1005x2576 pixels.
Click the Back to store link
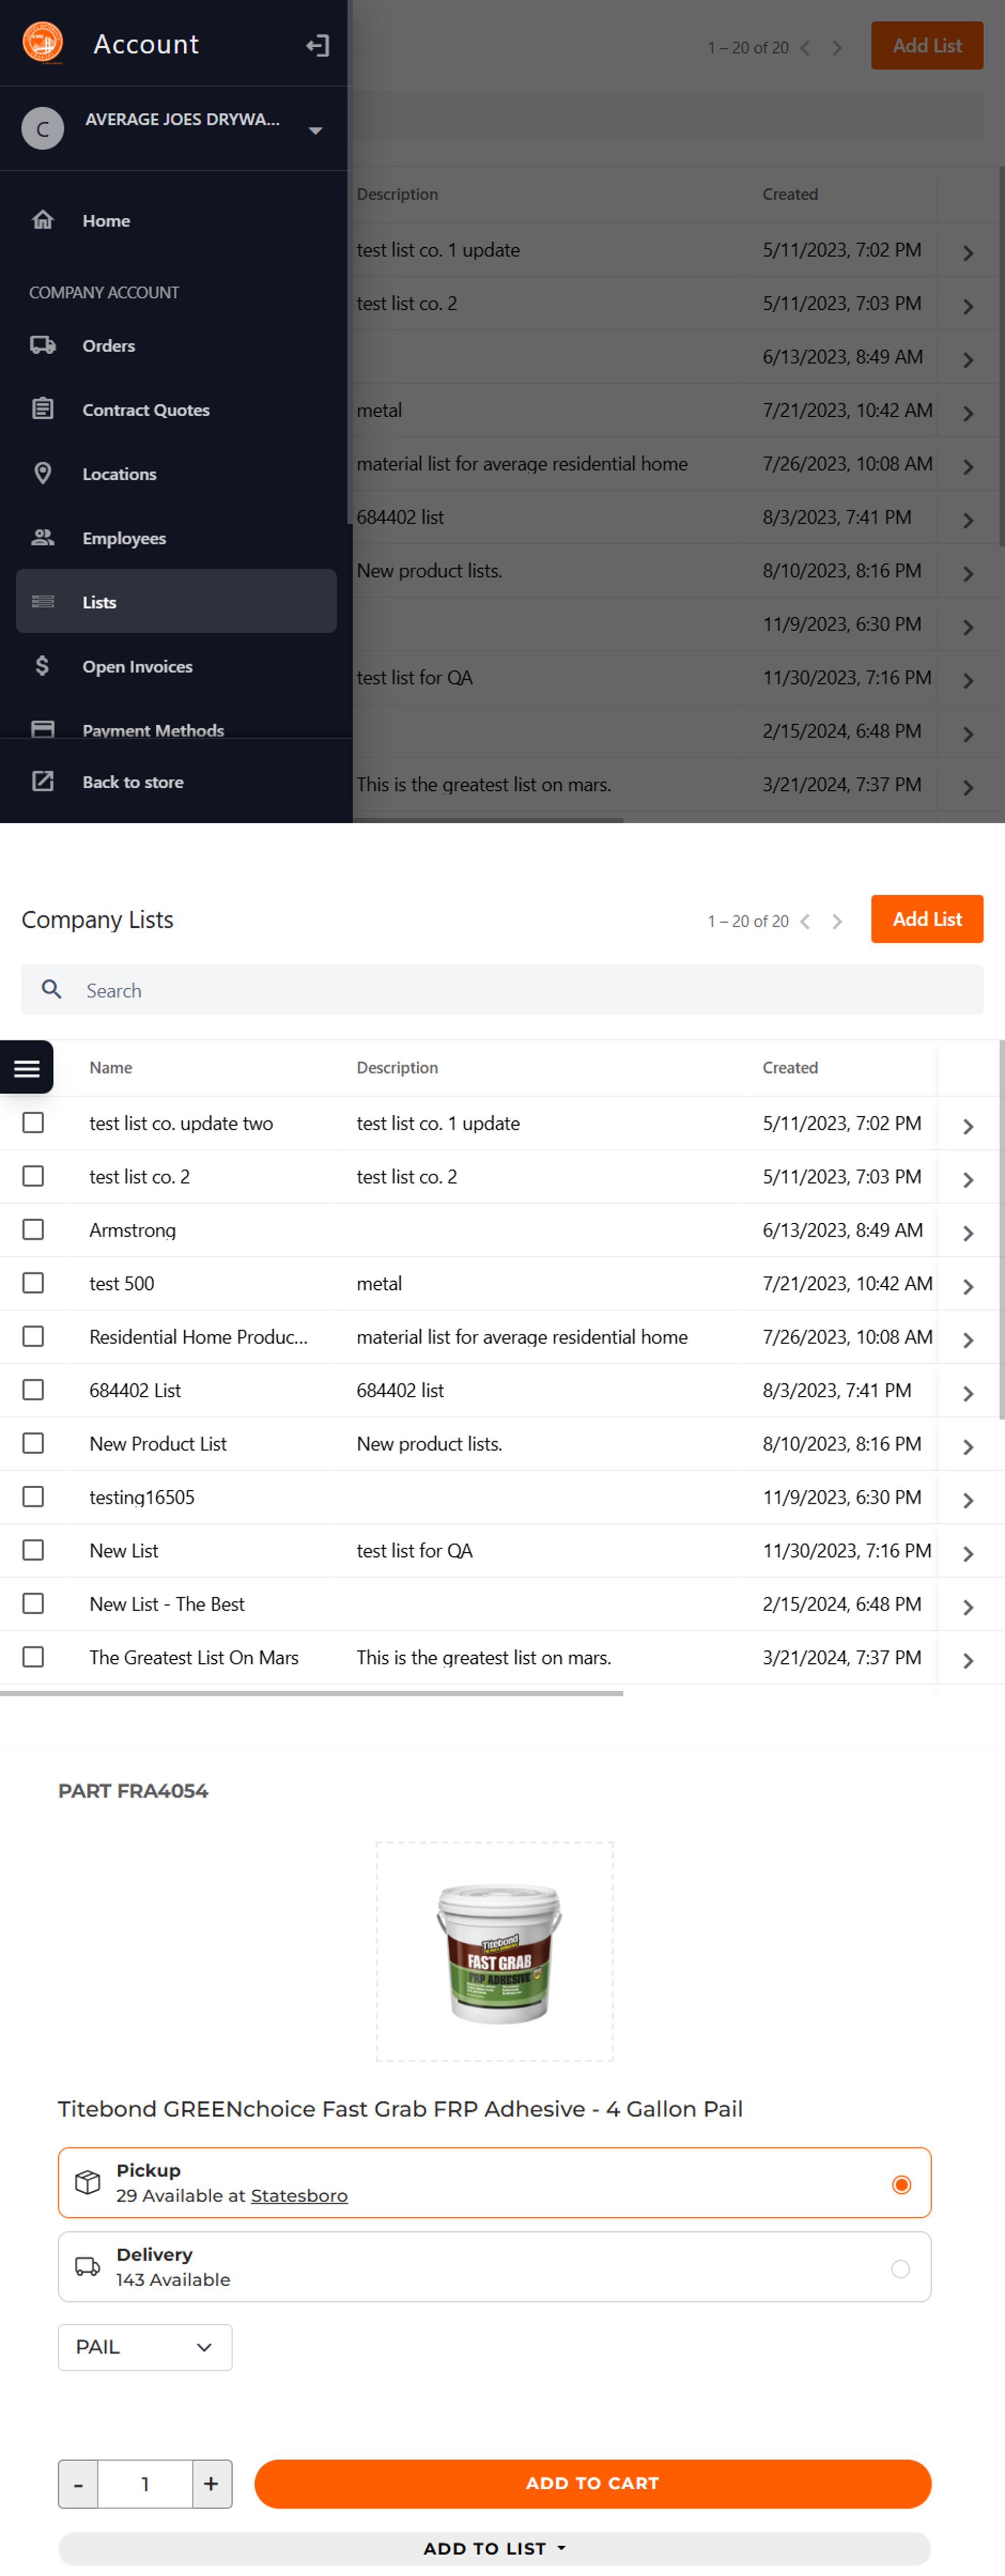176,781
